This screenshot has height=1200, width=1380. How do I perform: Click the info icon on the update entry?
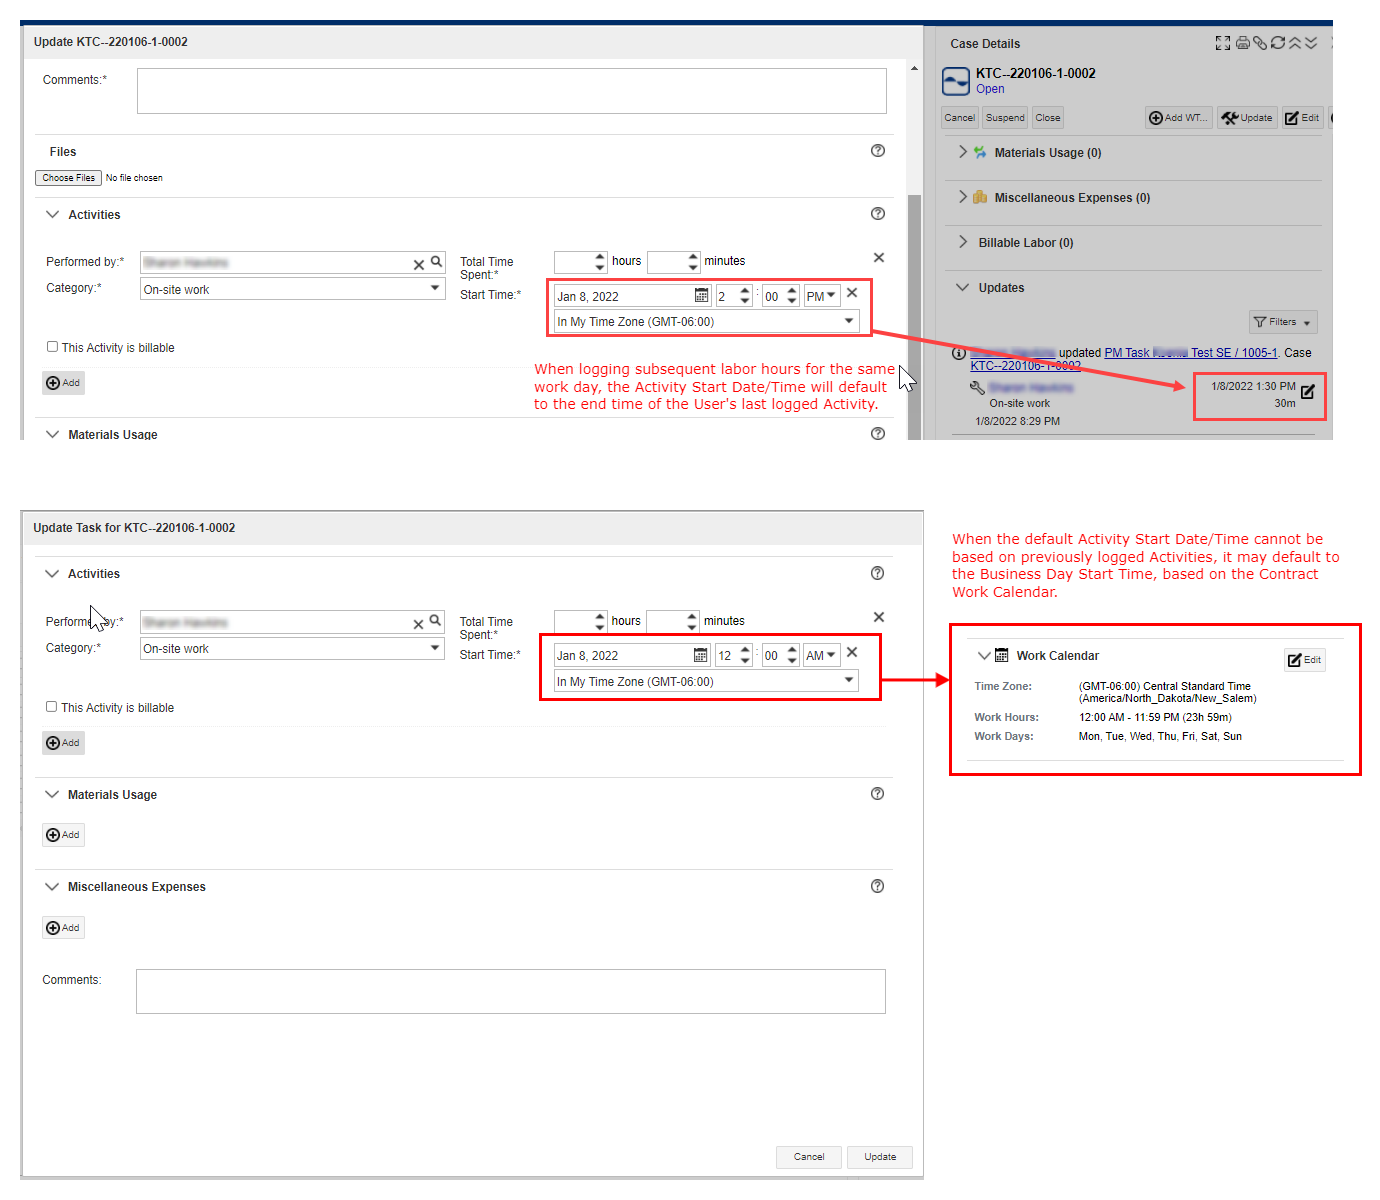[x=958, y=353]
